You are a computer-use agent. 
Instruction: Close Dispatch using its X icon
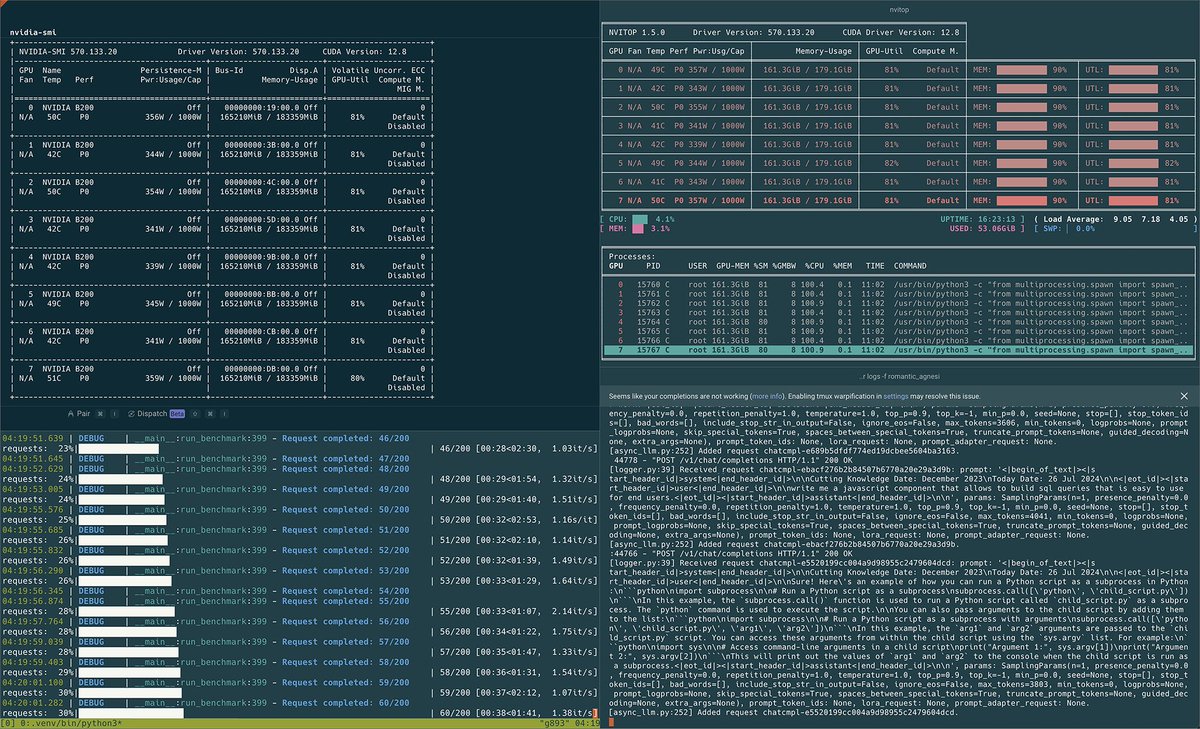point(210,413)
